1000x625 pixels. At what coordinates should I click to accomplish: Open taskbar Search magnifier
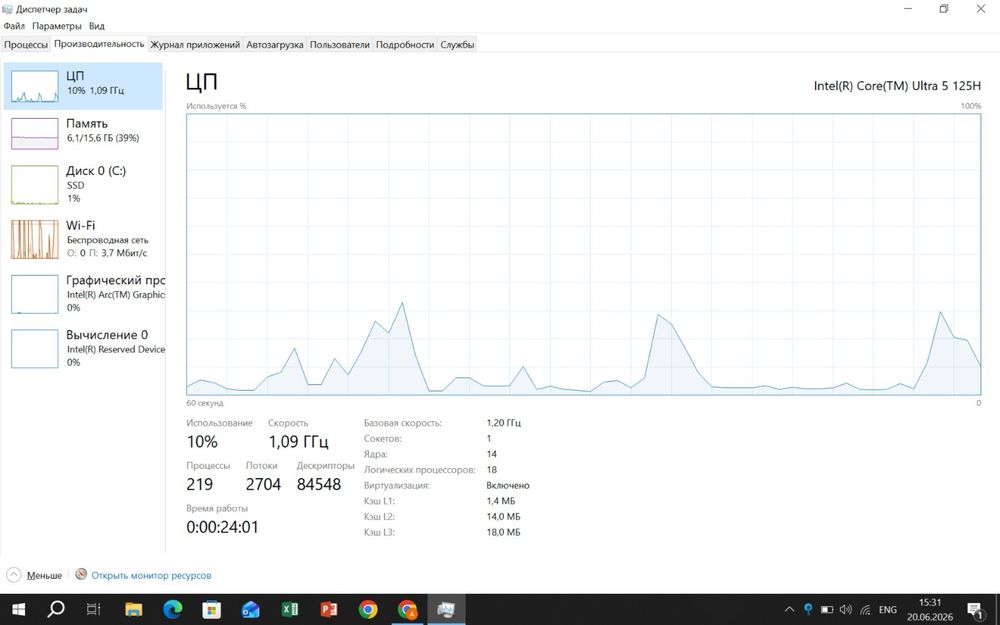(56, 610)
